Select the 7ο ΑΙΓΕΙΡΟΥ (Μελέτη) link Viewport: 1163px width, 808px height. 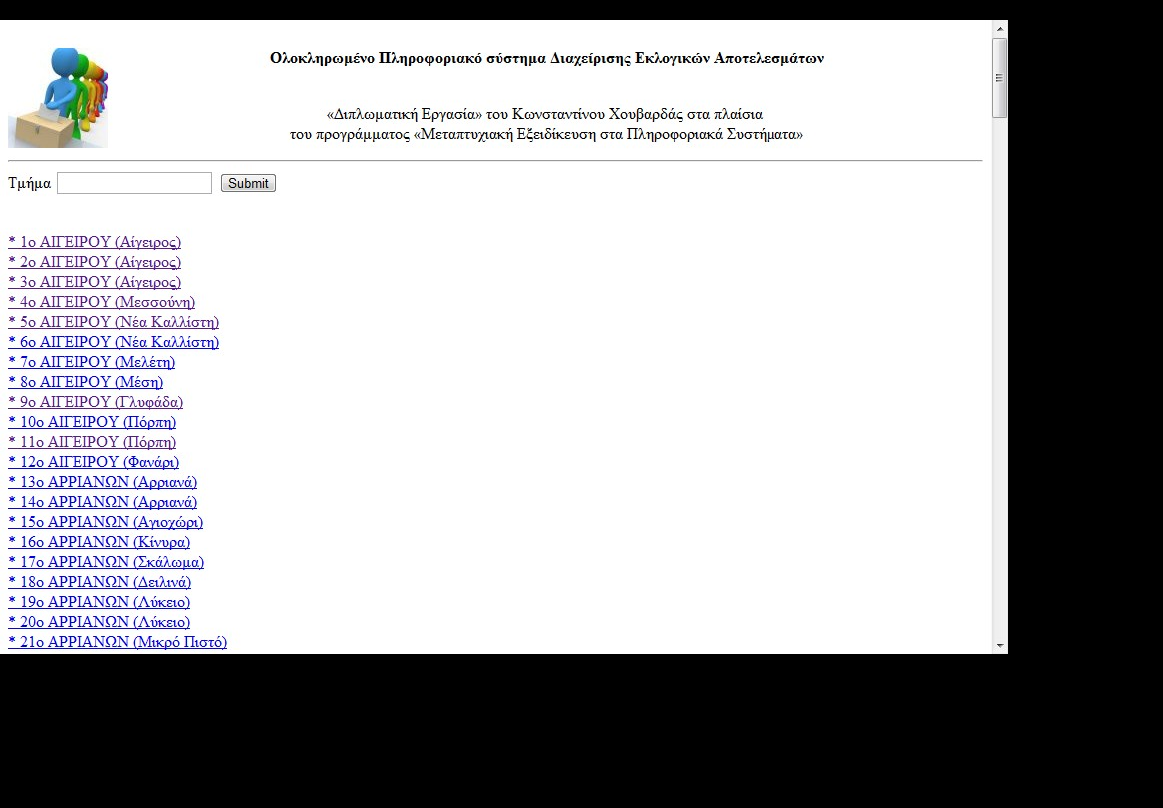click(91, 362)
